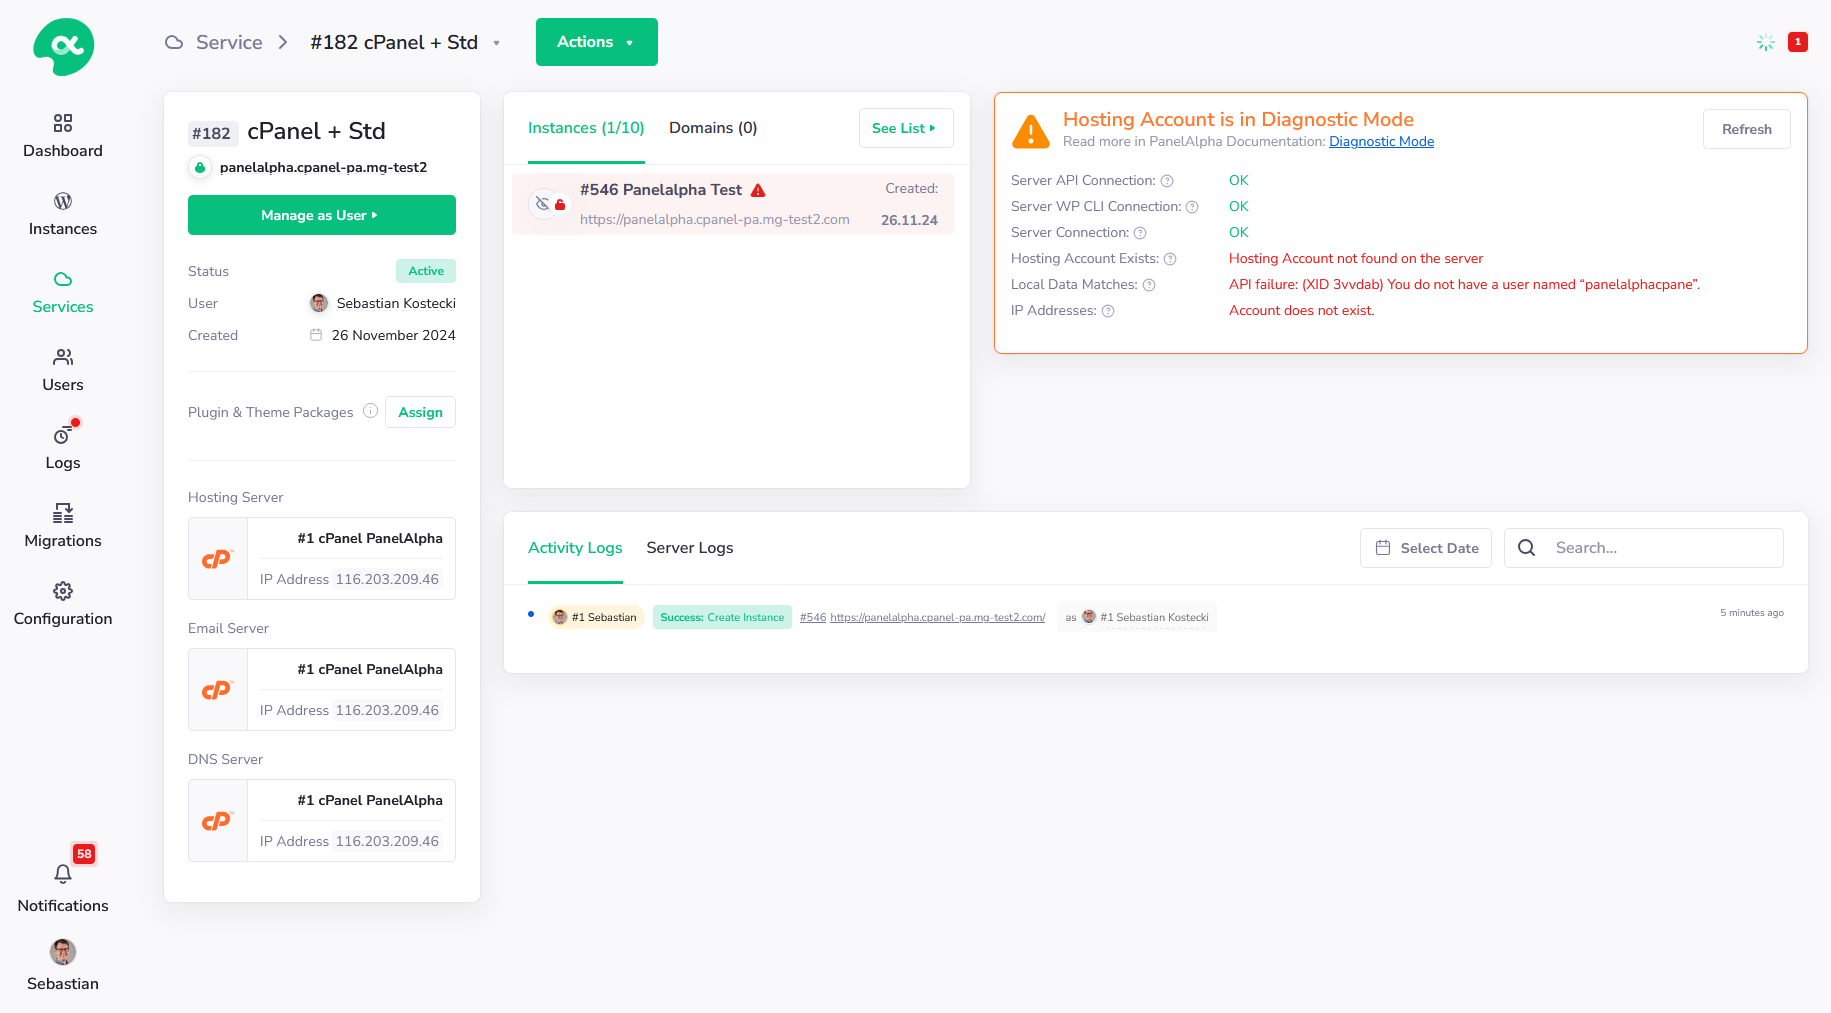1831x1013 pixels.
Task: Click help icon next to IP Addresses
Action: [1108, 311]
